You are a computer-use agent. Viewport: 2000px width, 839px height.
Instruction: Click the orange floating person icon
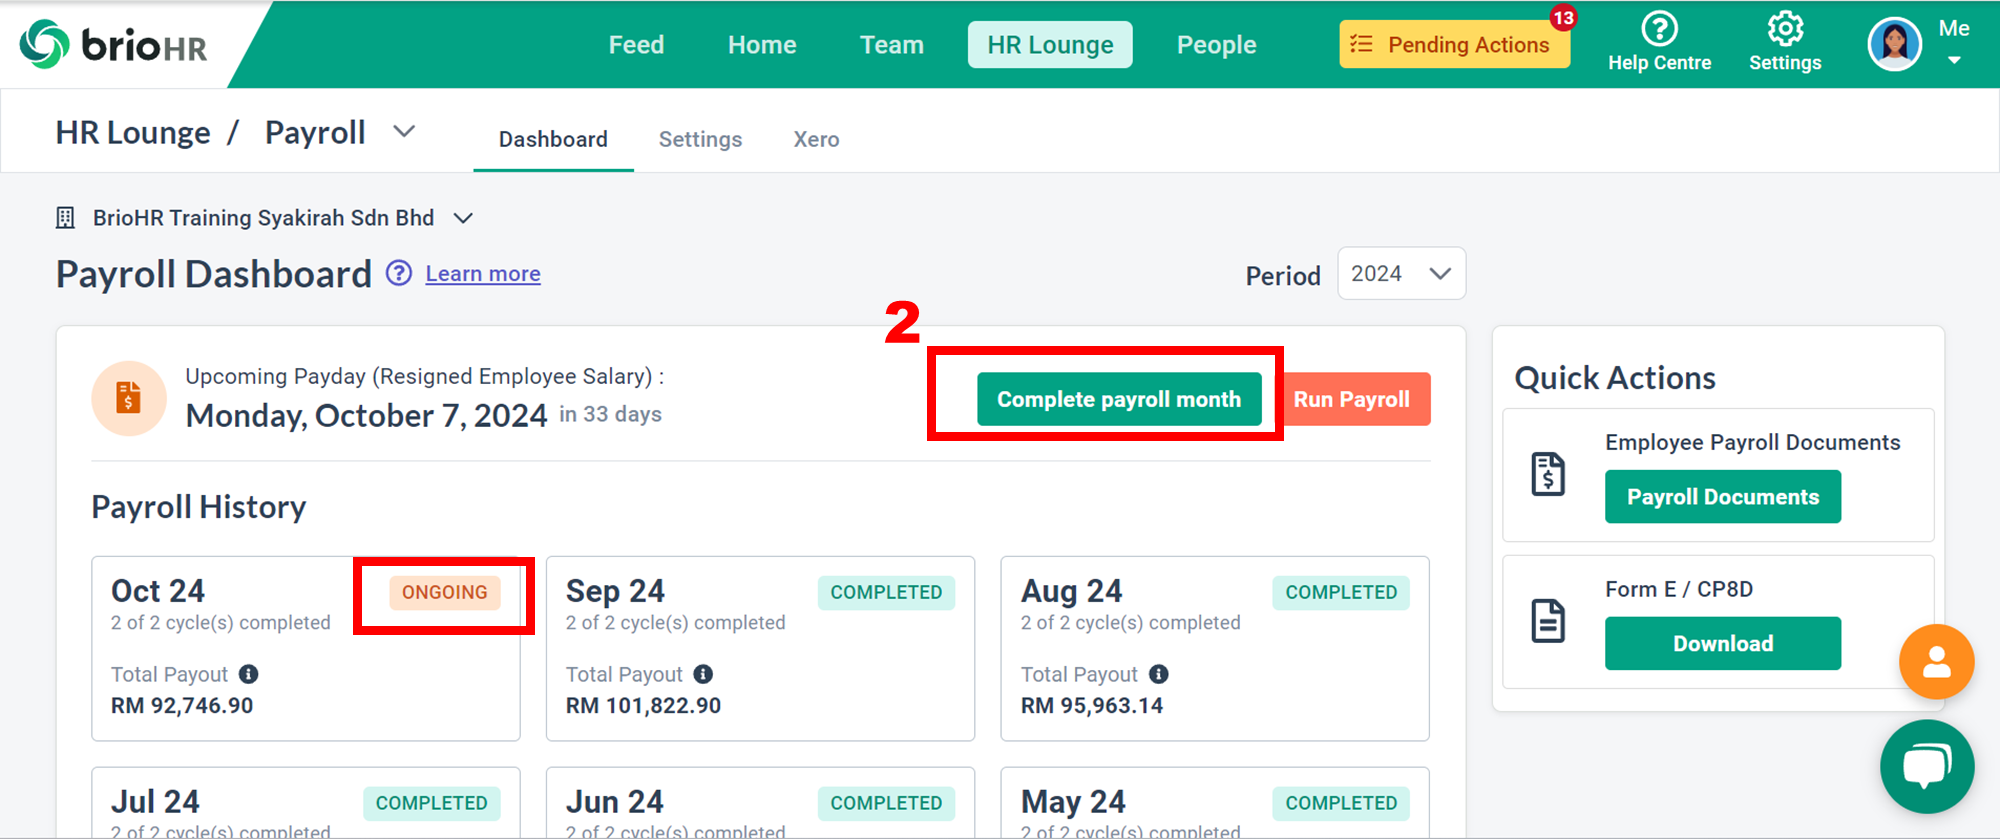1936,662
